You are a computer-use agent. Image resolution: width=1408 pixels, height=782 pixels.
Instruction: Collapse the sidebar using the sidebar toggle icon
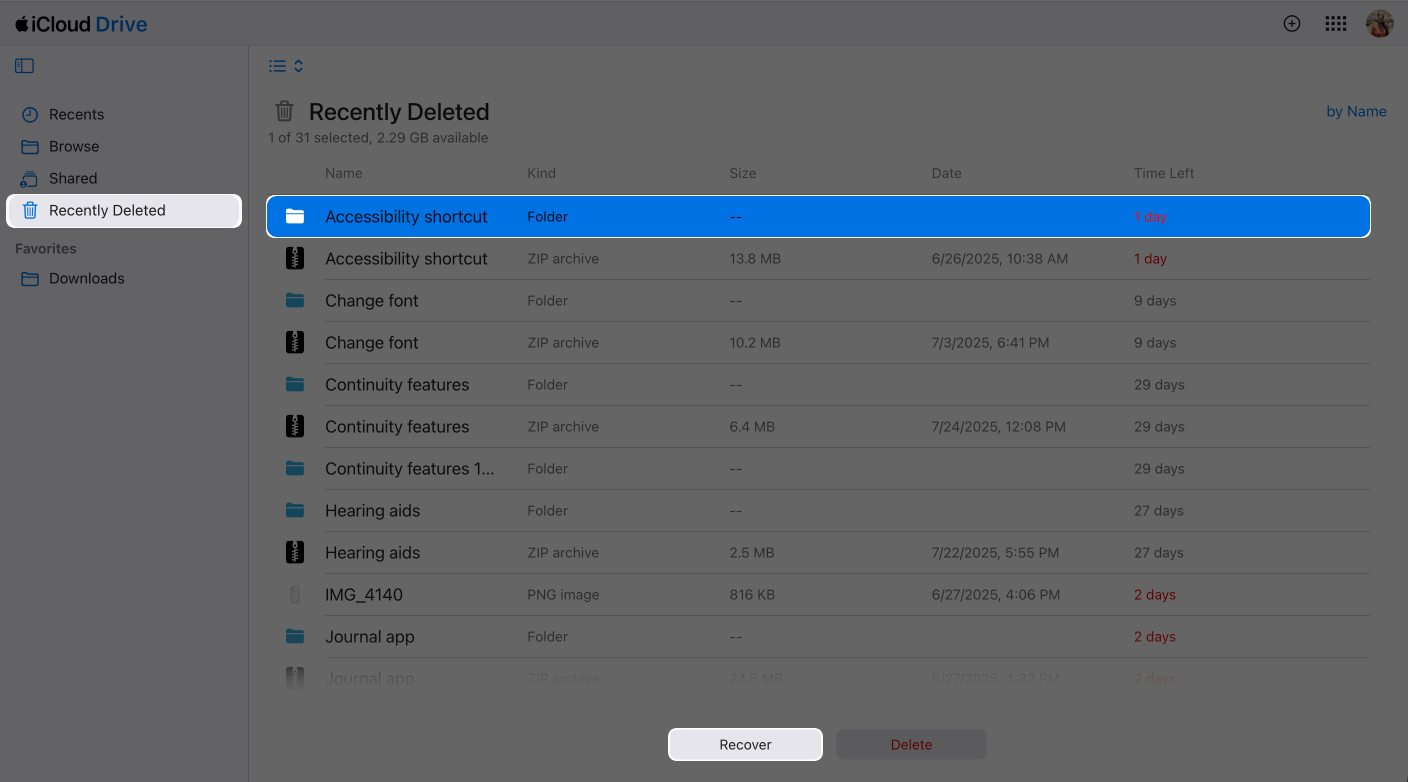[x=24, y=65]
